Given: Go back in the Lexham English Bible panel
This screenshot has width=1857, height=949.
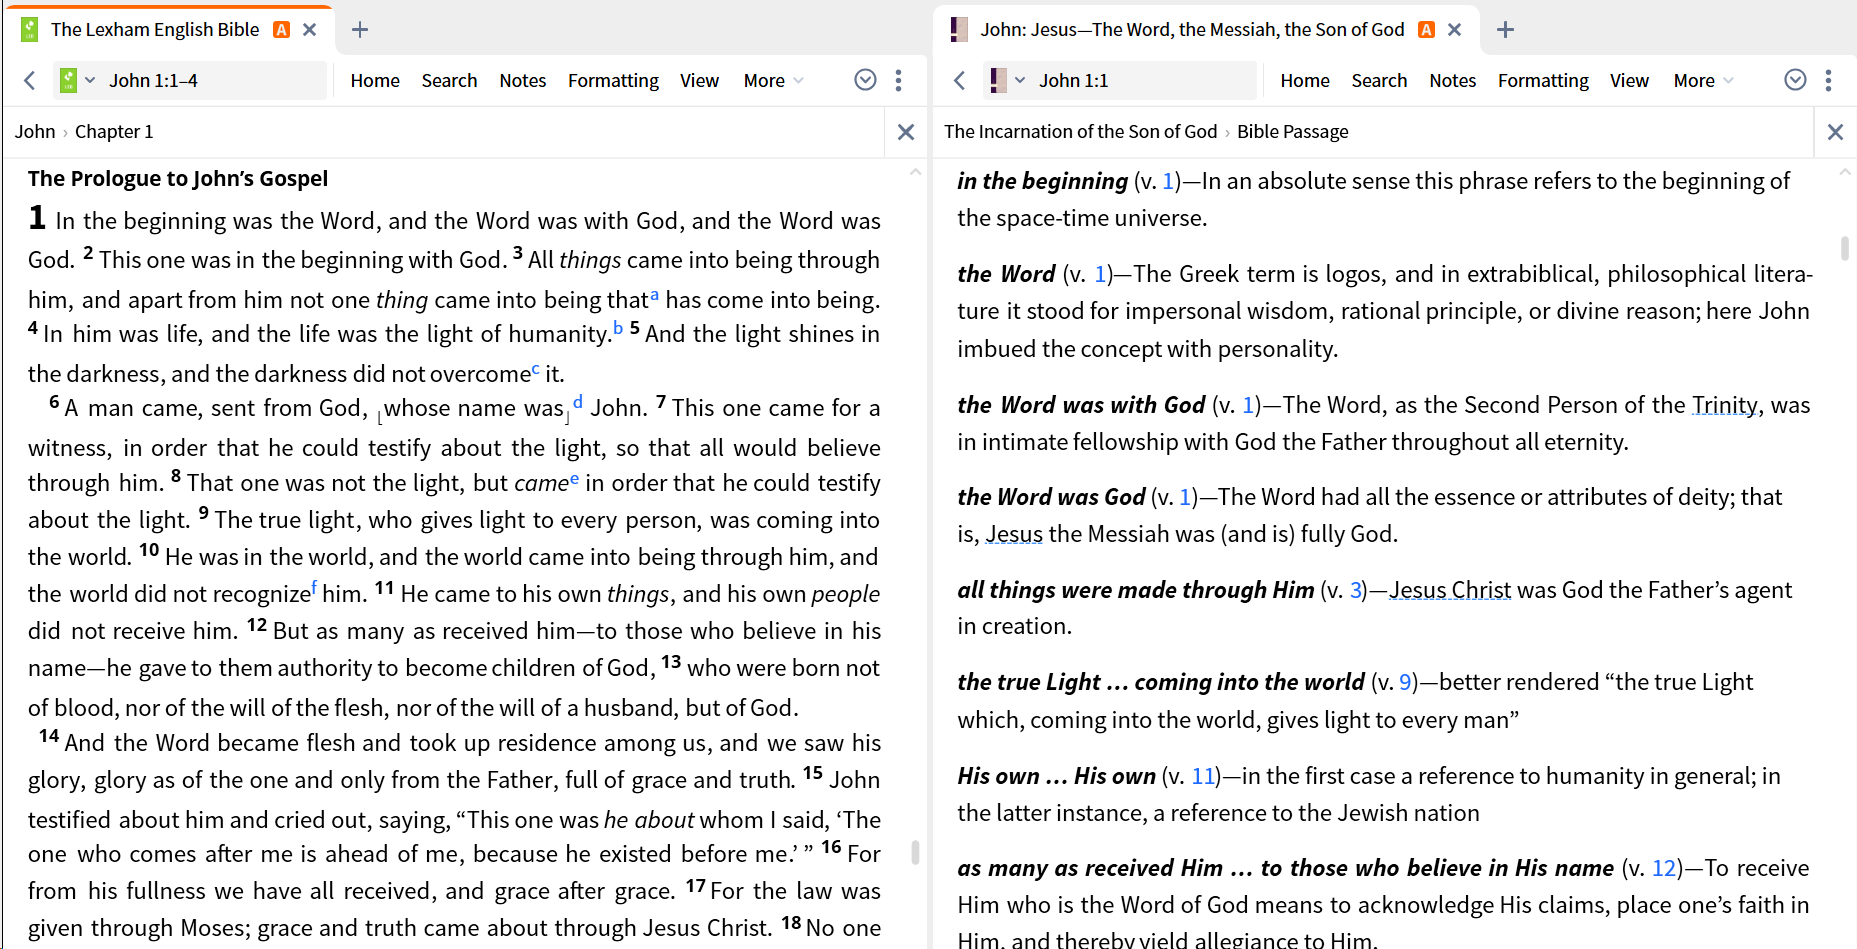Looking at the screenshot, I should coord(30,80).
